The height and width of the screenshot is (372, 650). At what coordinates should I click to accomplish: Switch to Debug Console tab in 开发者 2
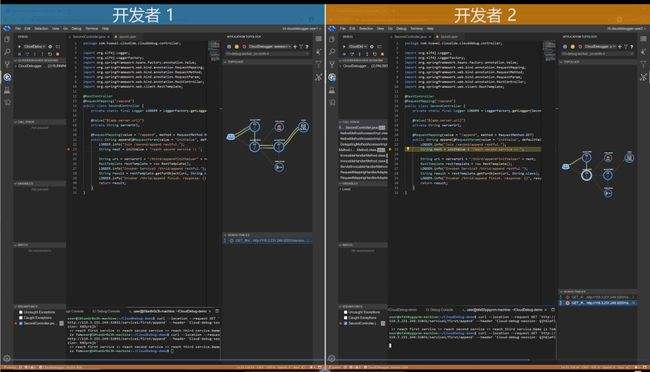point(440,310)
